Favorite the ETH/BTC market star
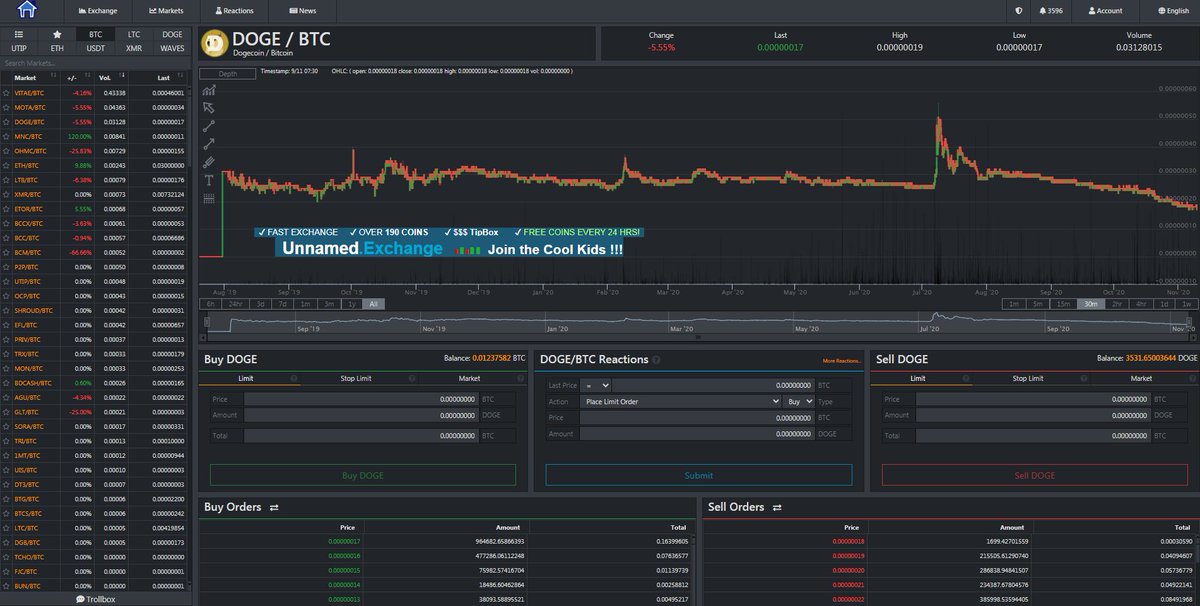 tap(6, 165)
